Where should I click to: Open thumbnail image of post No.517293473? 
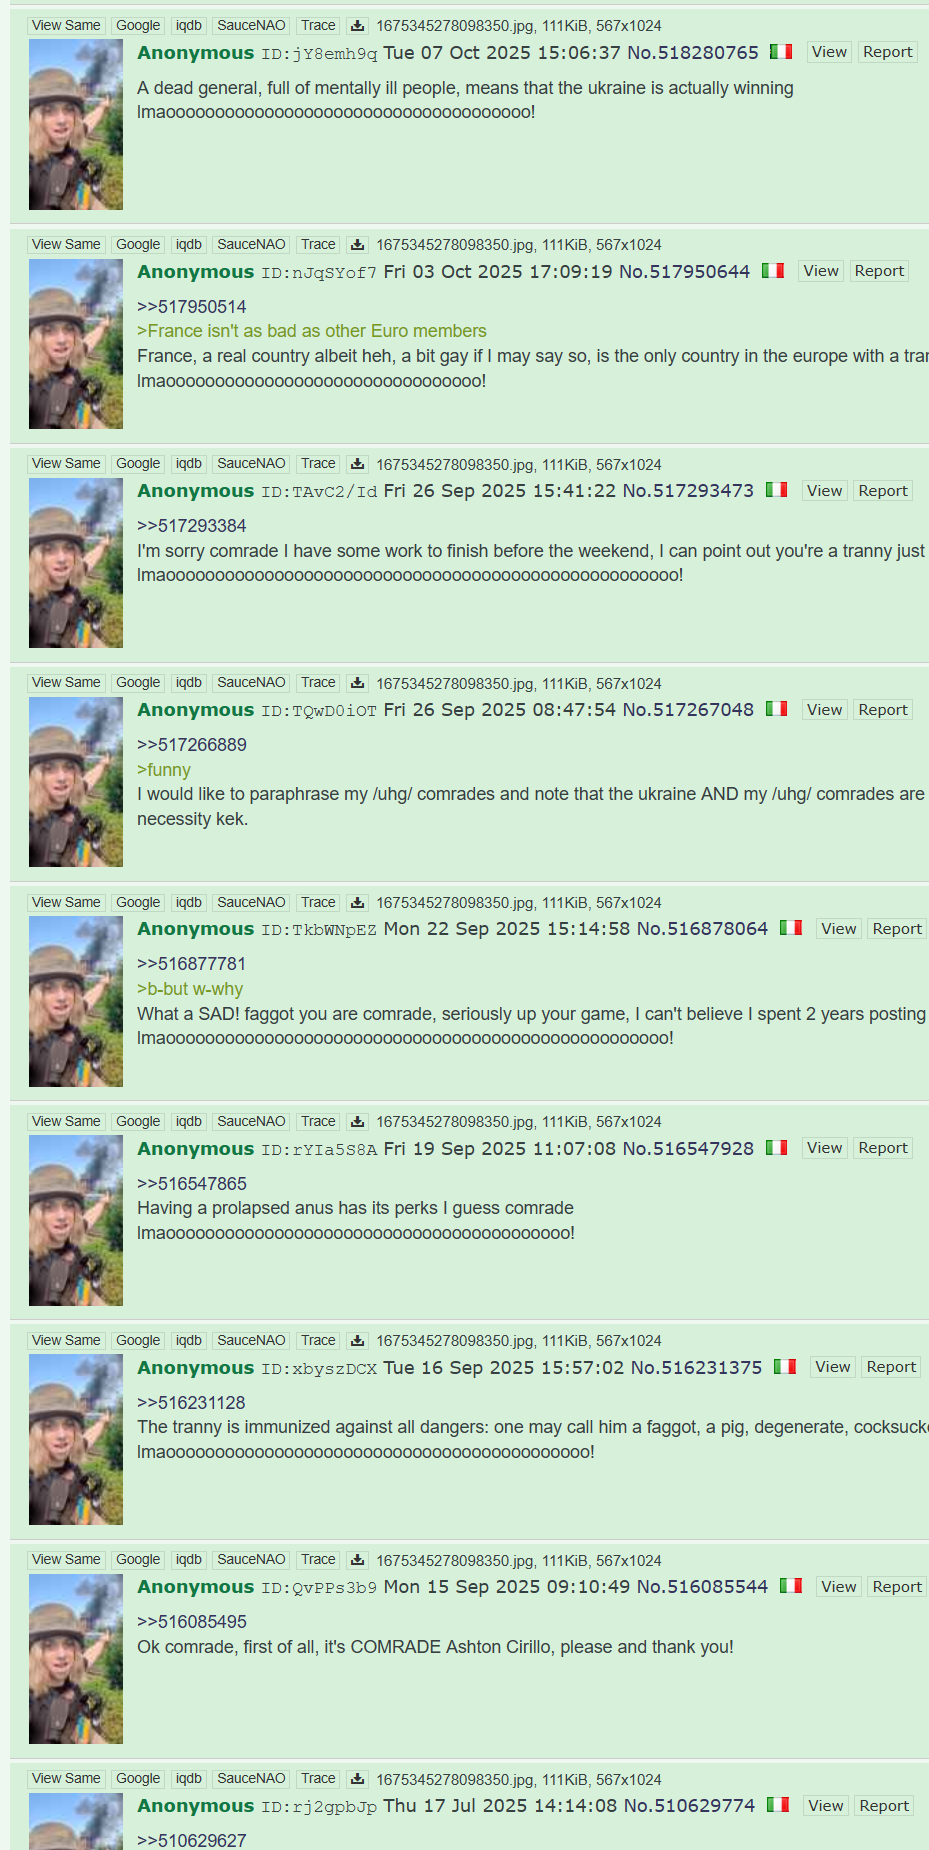(76, 563)
